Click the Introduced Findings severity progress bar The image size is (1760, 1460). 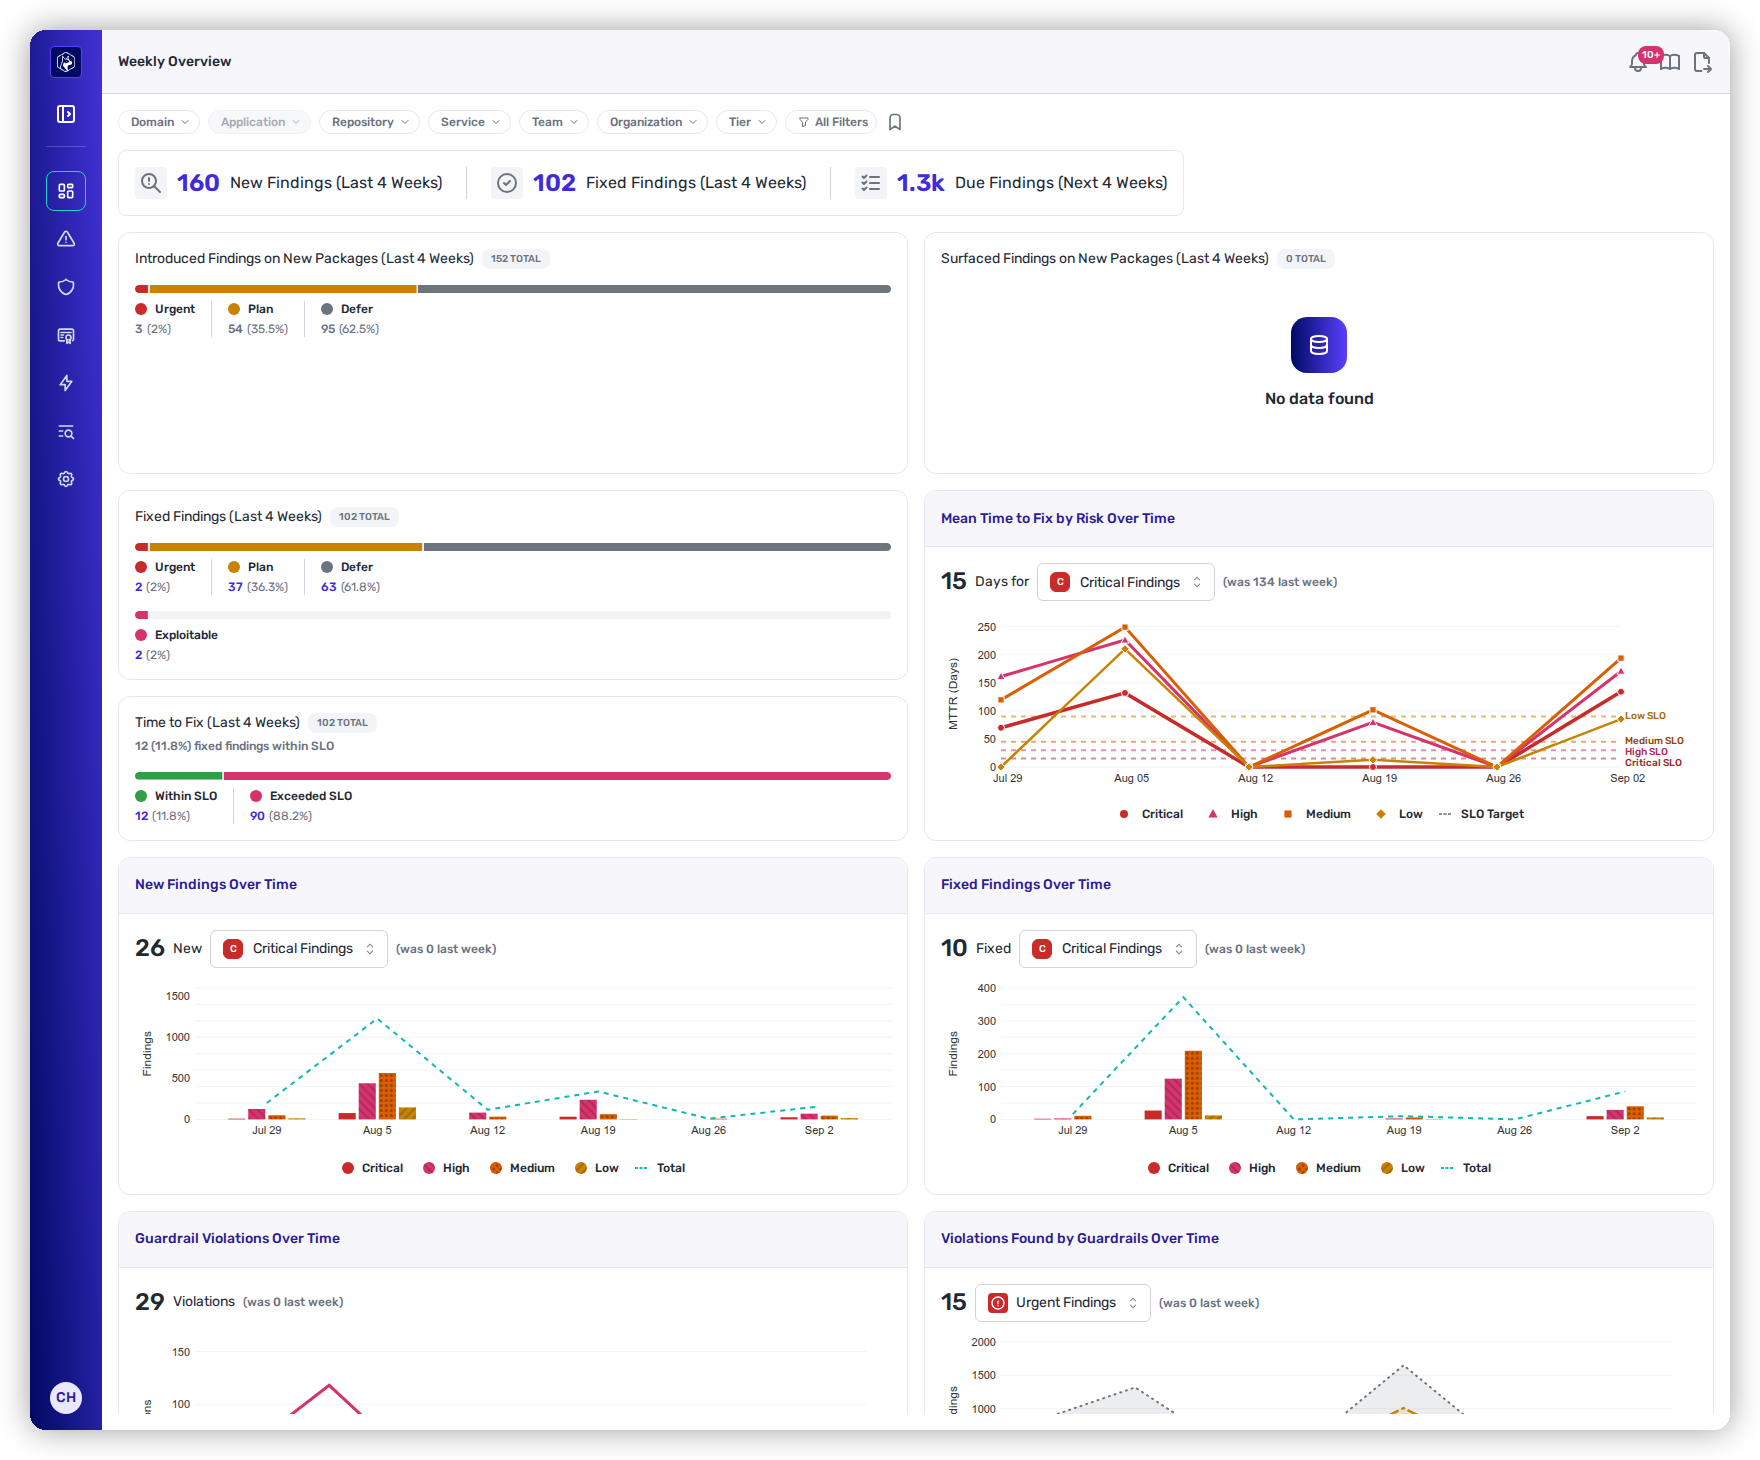513,289
